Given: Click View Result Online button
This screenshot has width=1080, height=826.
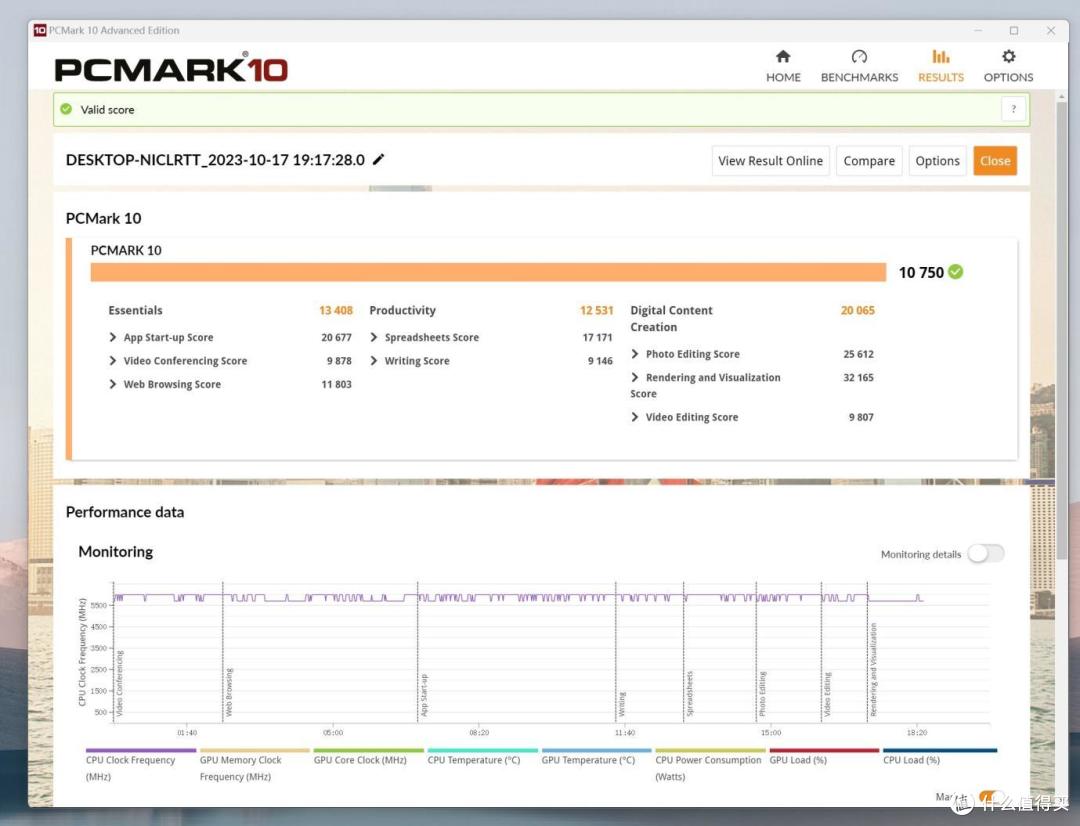Looking at the screenshot, I should 770,161.
